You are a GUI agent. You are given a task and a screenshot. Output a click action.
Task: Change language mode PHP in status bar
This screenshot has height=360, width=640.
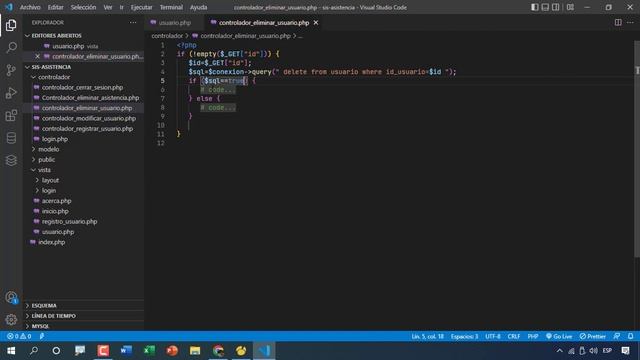coord(533,336)
